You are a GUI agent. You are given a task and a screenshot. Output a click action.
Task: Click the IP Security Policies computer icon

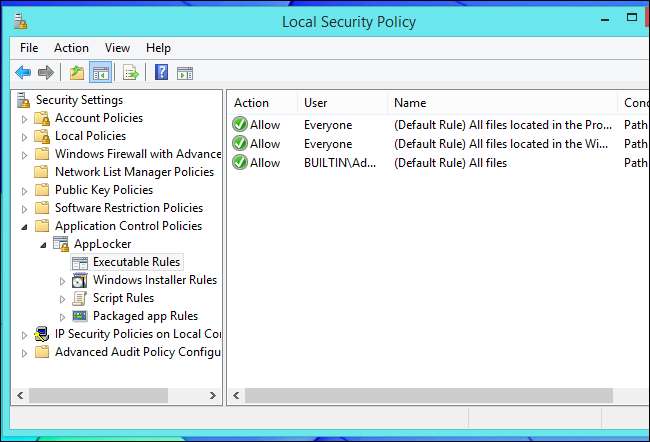point(41,334)
